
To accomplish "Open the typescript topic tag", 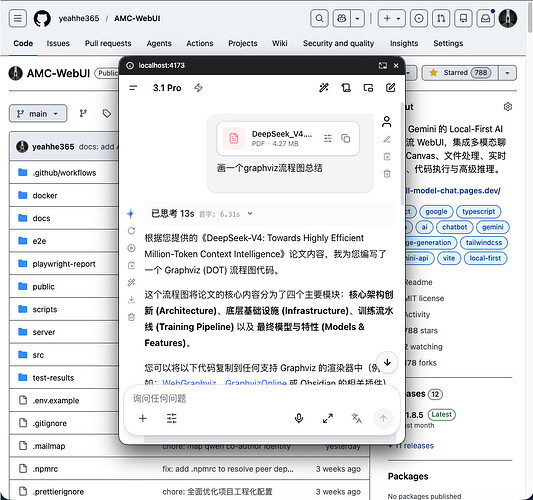I will pyautogui.click(x=478, y=211).
